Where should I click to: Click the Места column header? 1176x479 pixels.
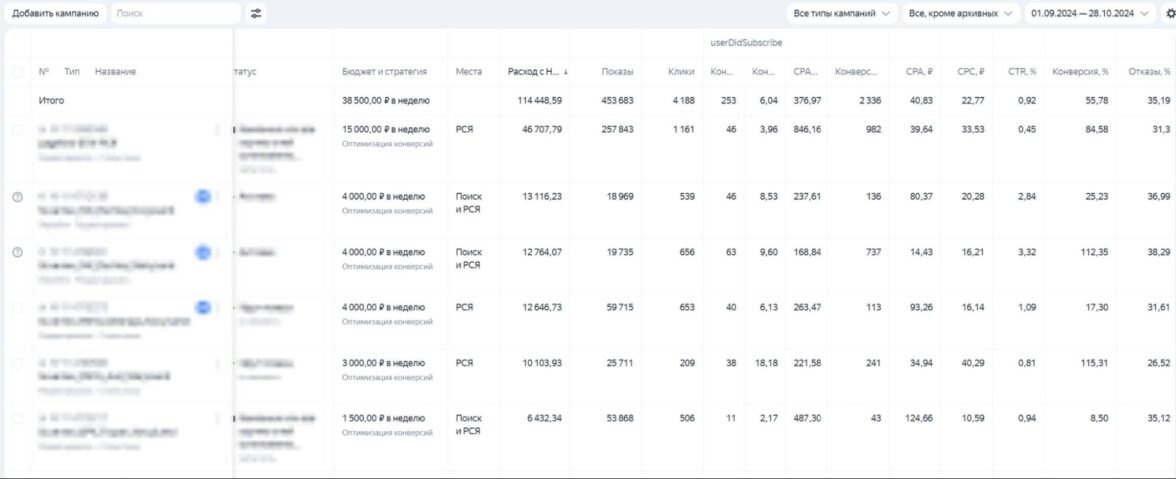(469, 72)
